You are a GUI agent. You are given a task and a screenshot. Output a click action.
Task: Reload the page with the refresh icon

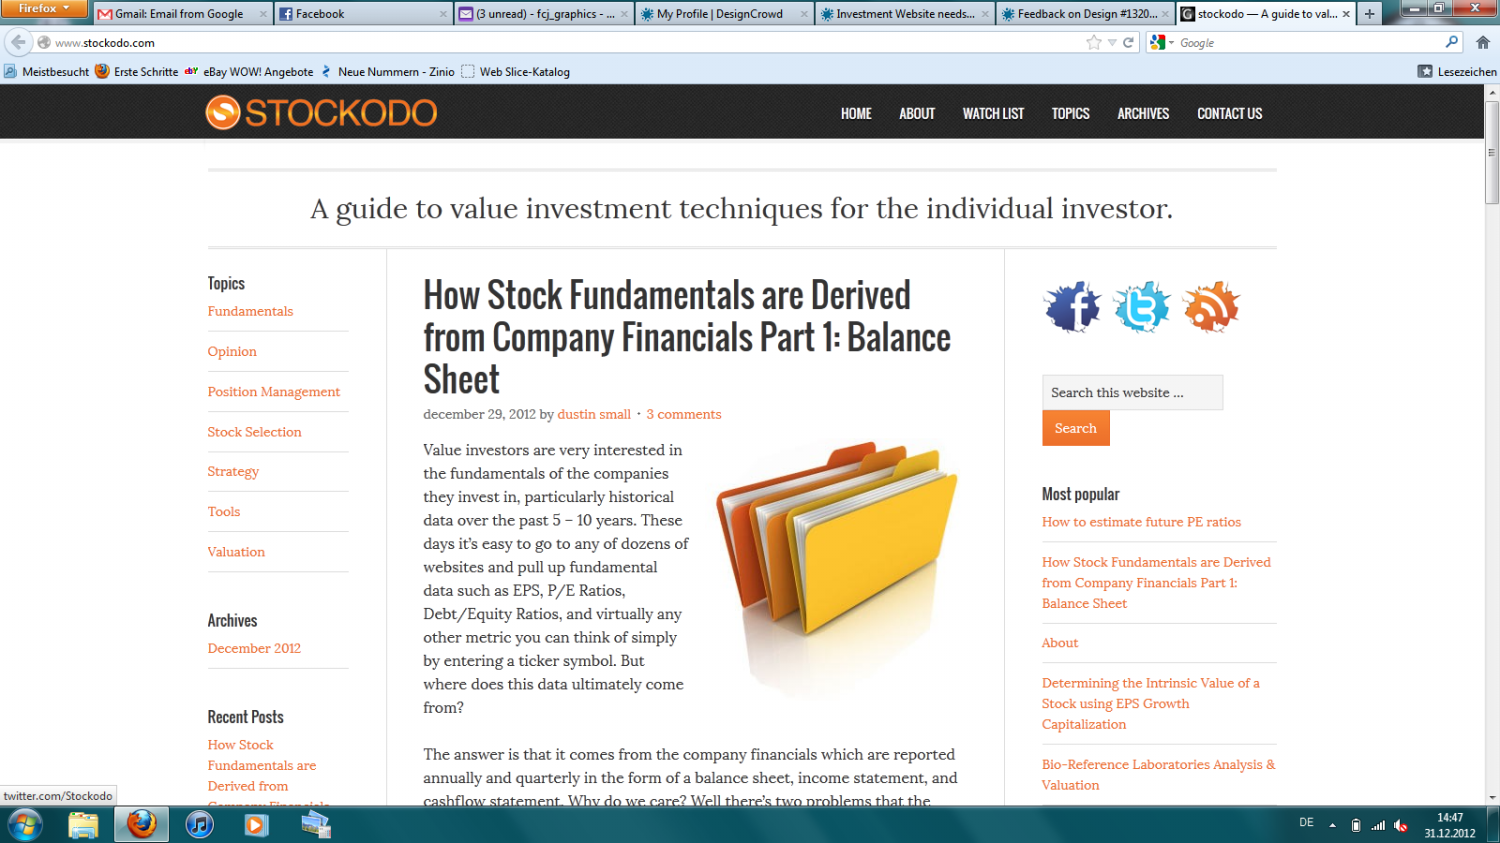pyautogui.click(x=1128, y=42)
